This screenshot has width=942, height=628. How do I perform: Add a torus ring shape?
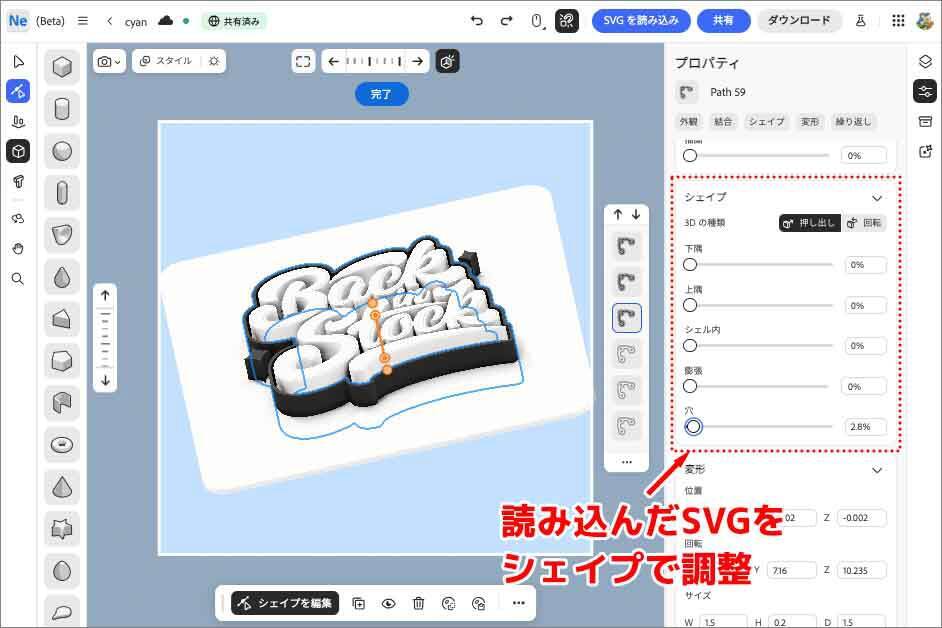click(62, 445)
